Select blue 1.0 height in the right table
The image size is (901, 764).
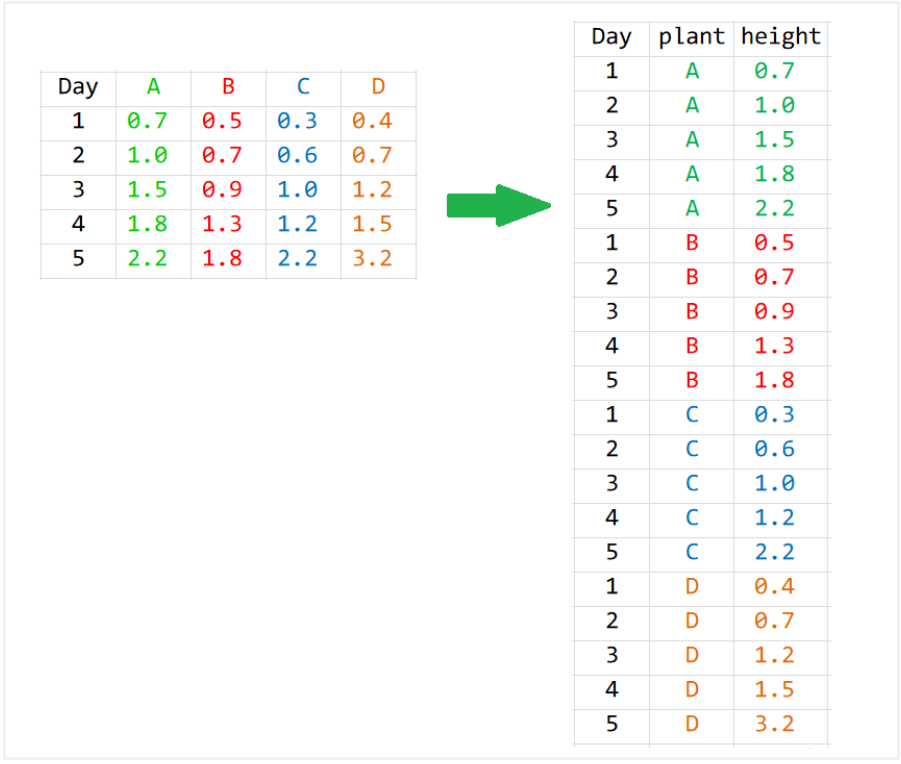774,484
